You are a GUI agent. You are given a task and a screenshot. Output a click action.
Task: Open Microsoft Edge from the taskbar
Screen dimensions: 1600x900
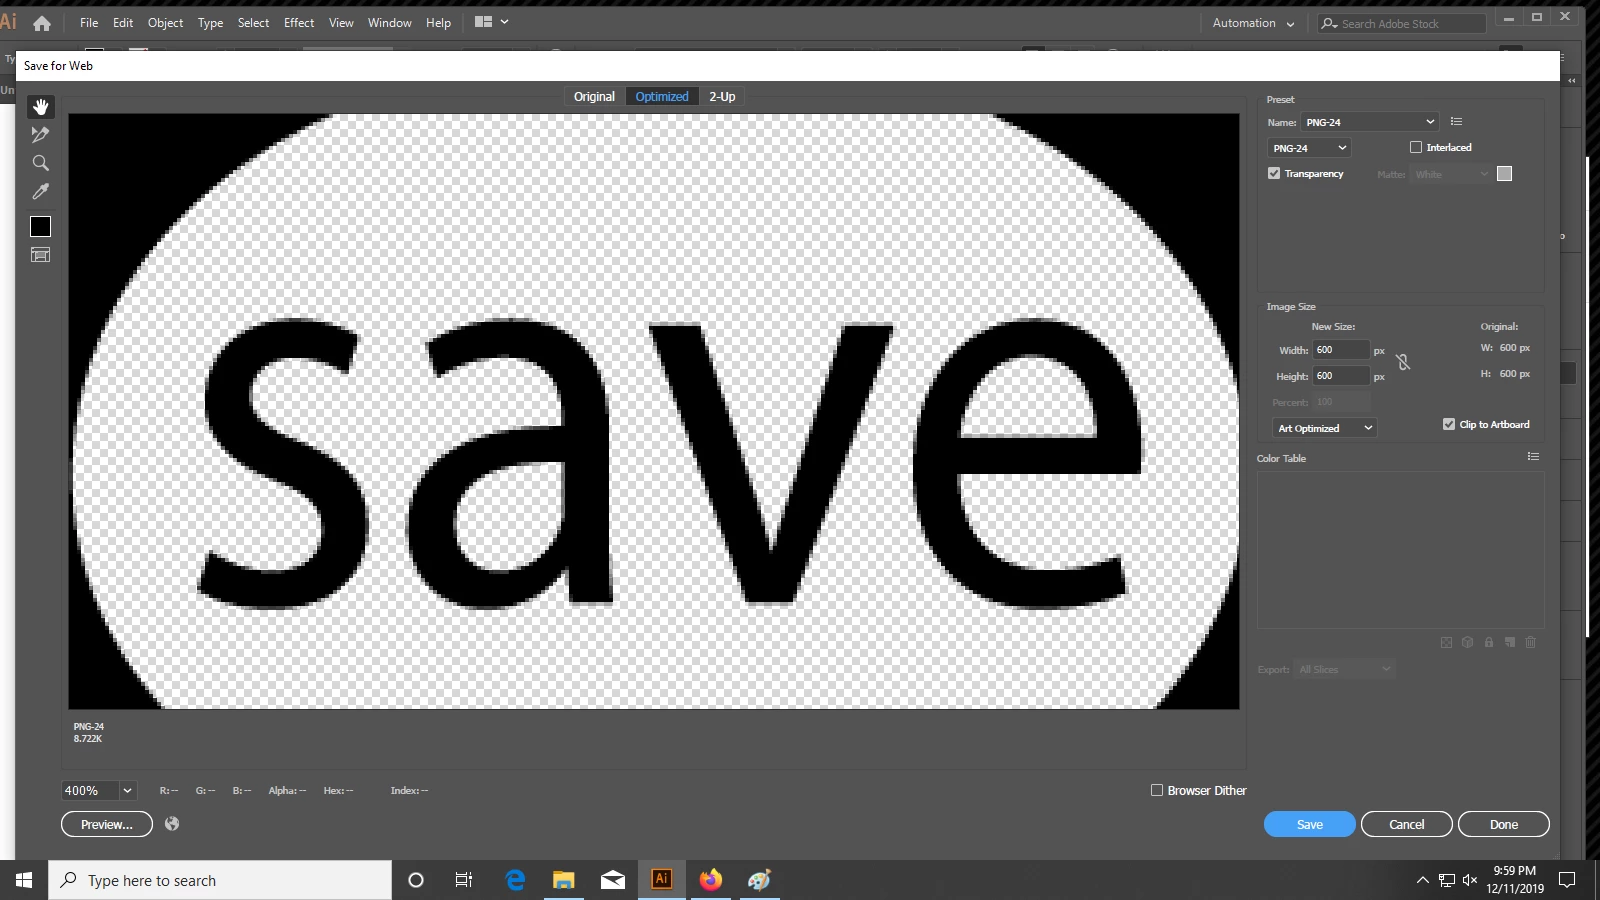[x=515, y=880]
